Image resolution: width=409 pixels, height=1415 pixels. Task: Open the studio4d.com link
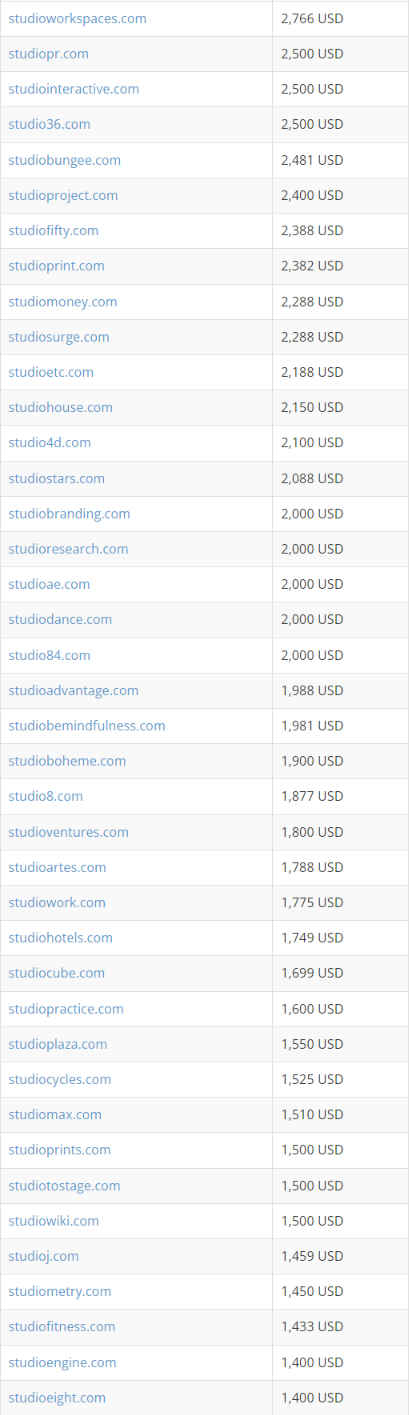point(49,442)
